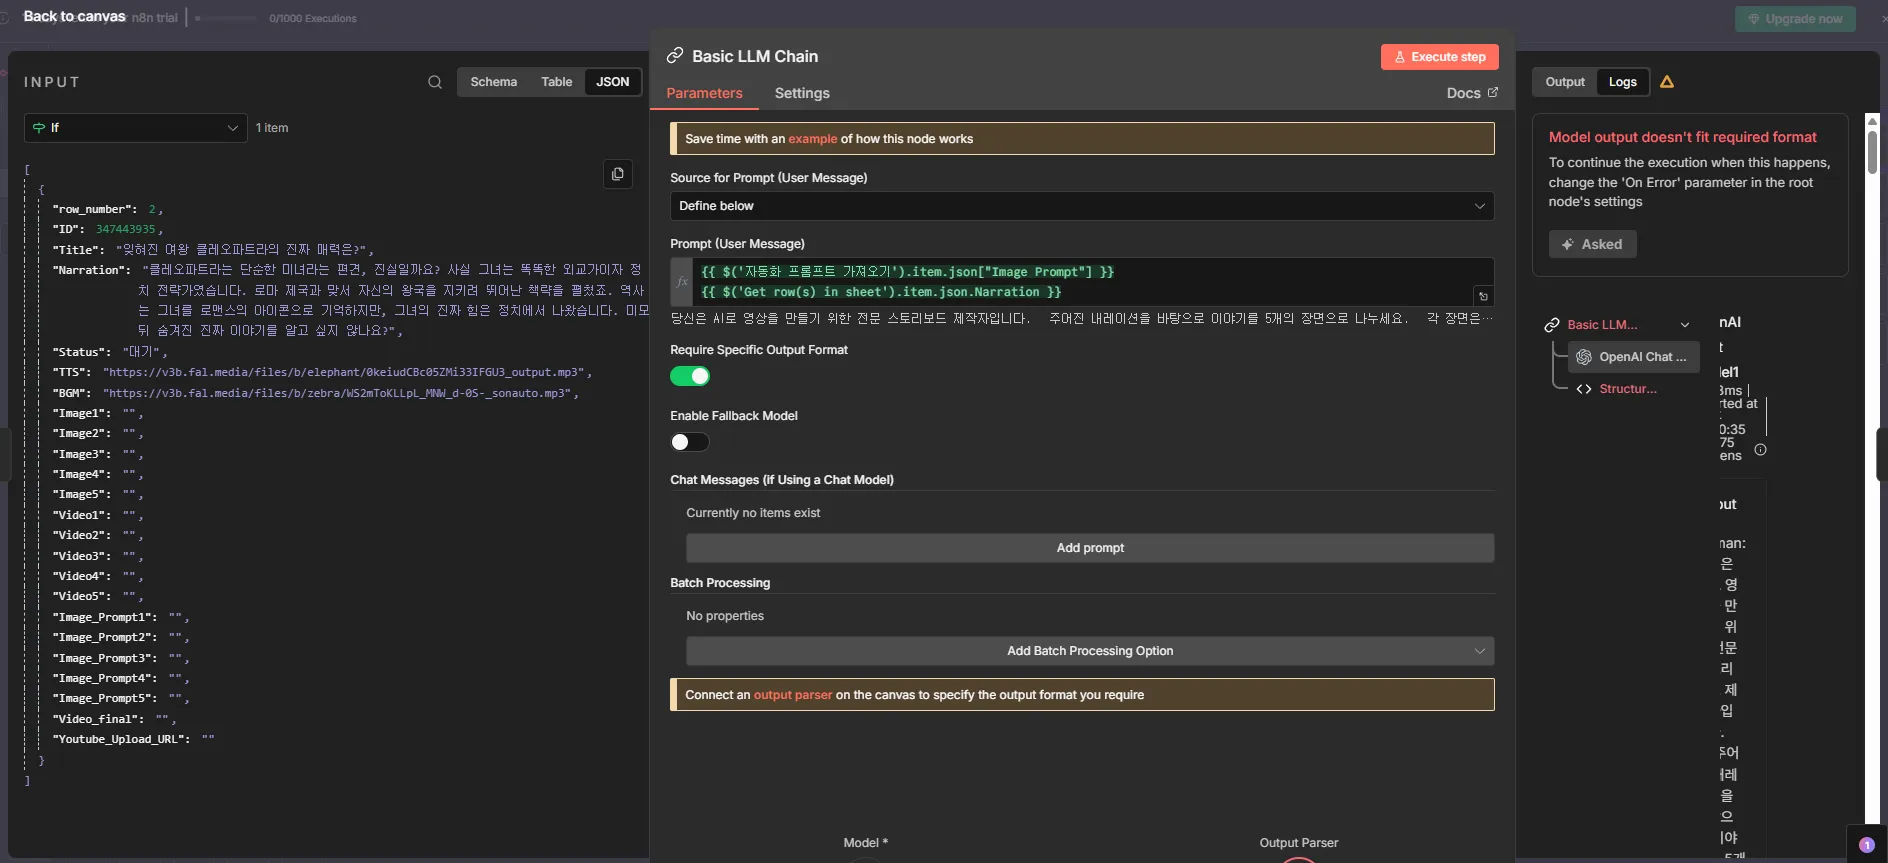
Task: Switch input view to Schema
Action: (494, 82)
